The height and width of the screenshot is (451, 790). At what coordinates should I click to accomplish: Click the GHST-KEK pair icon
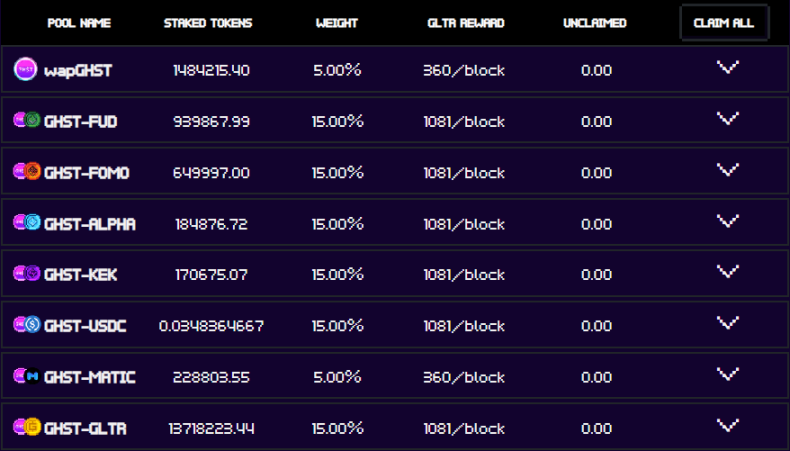point(27,273)
